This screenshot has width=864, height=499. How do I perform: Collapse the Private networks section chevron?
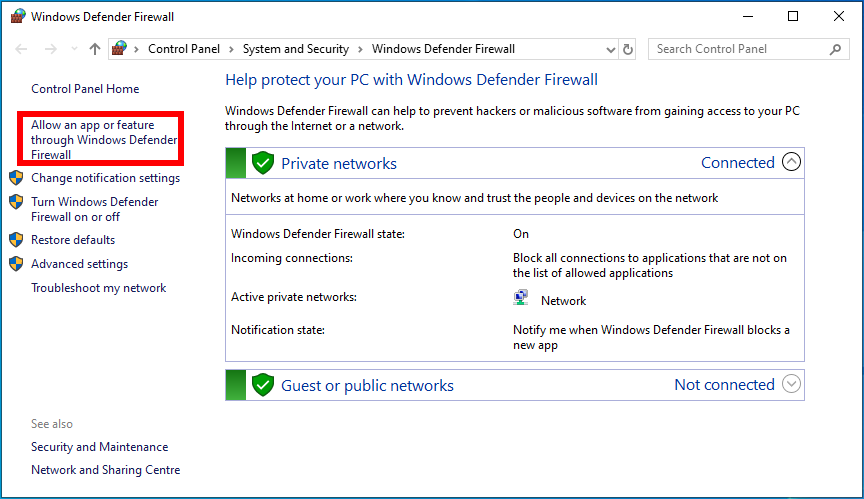point(791,162)
